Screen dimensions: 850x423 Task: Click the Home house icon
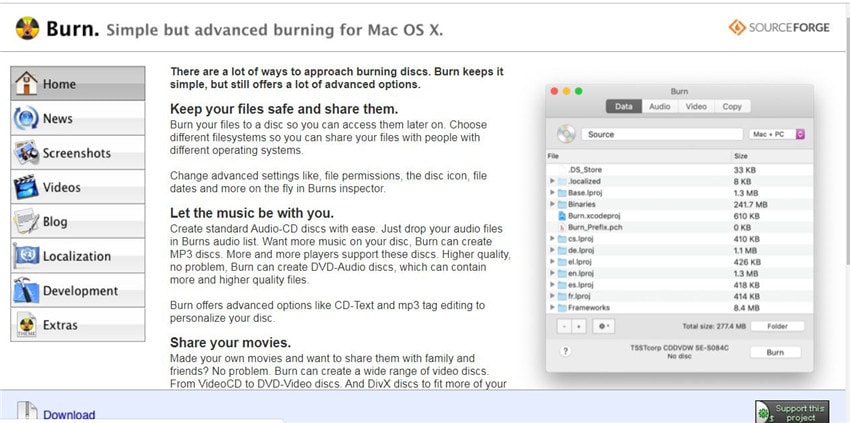[27, 84]
